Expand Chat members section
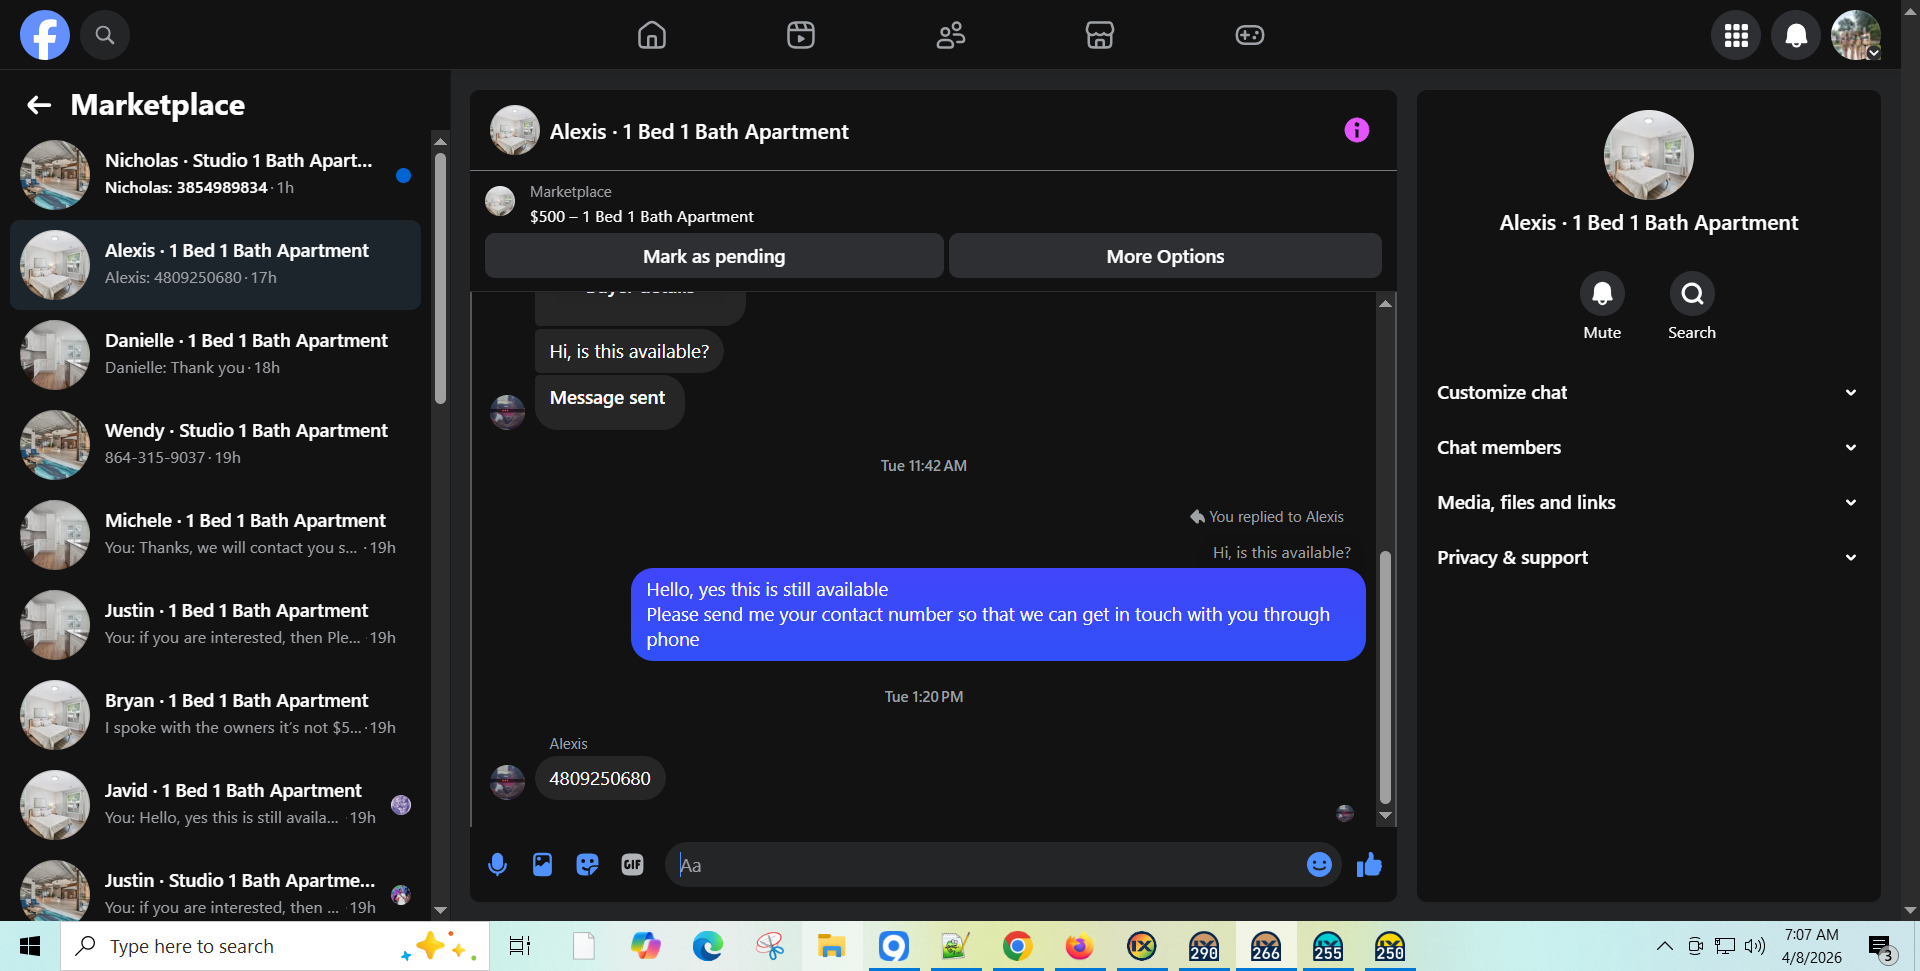This screenshot has height=971, width=1920. click(x=1648, y=447)
